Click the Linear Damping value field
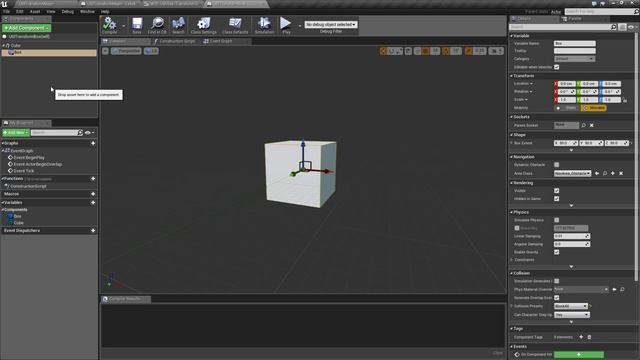Viewport: 640px width, 360px height. pos(571,236)
